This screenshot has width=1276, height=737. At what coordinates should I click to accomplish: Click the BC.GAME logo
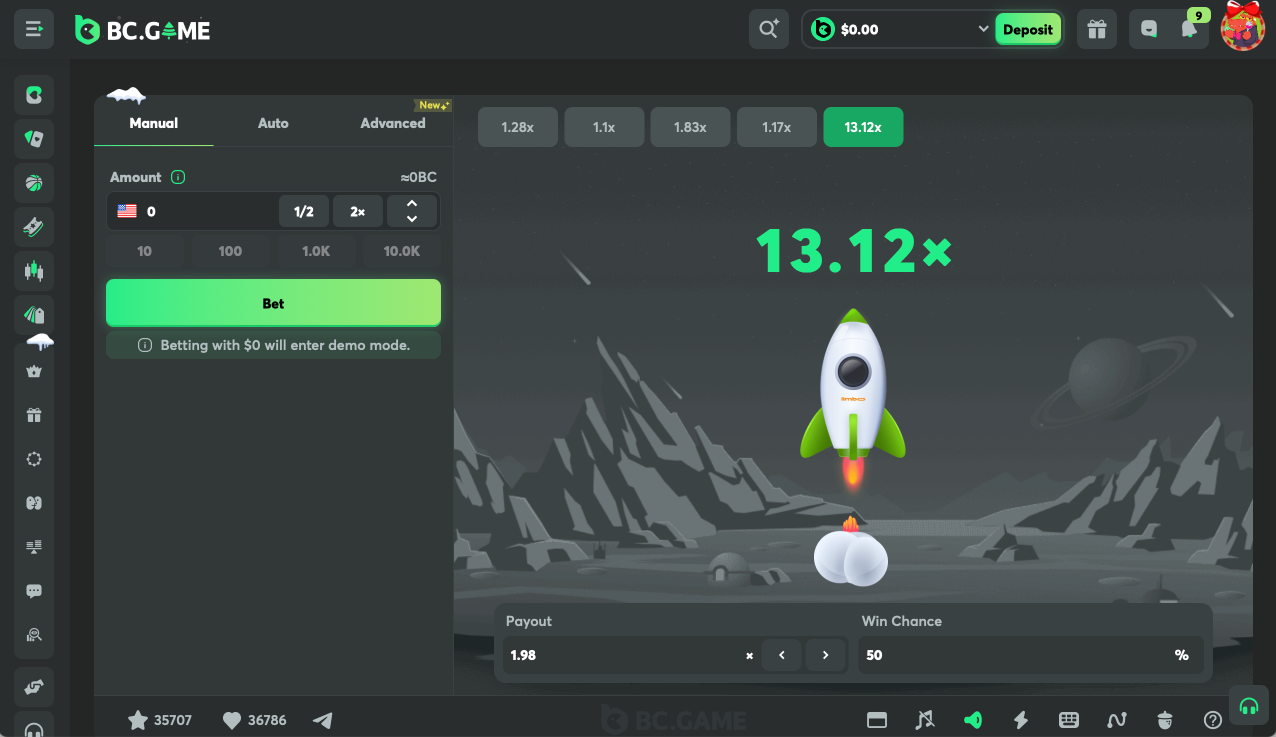click(143, 30)
